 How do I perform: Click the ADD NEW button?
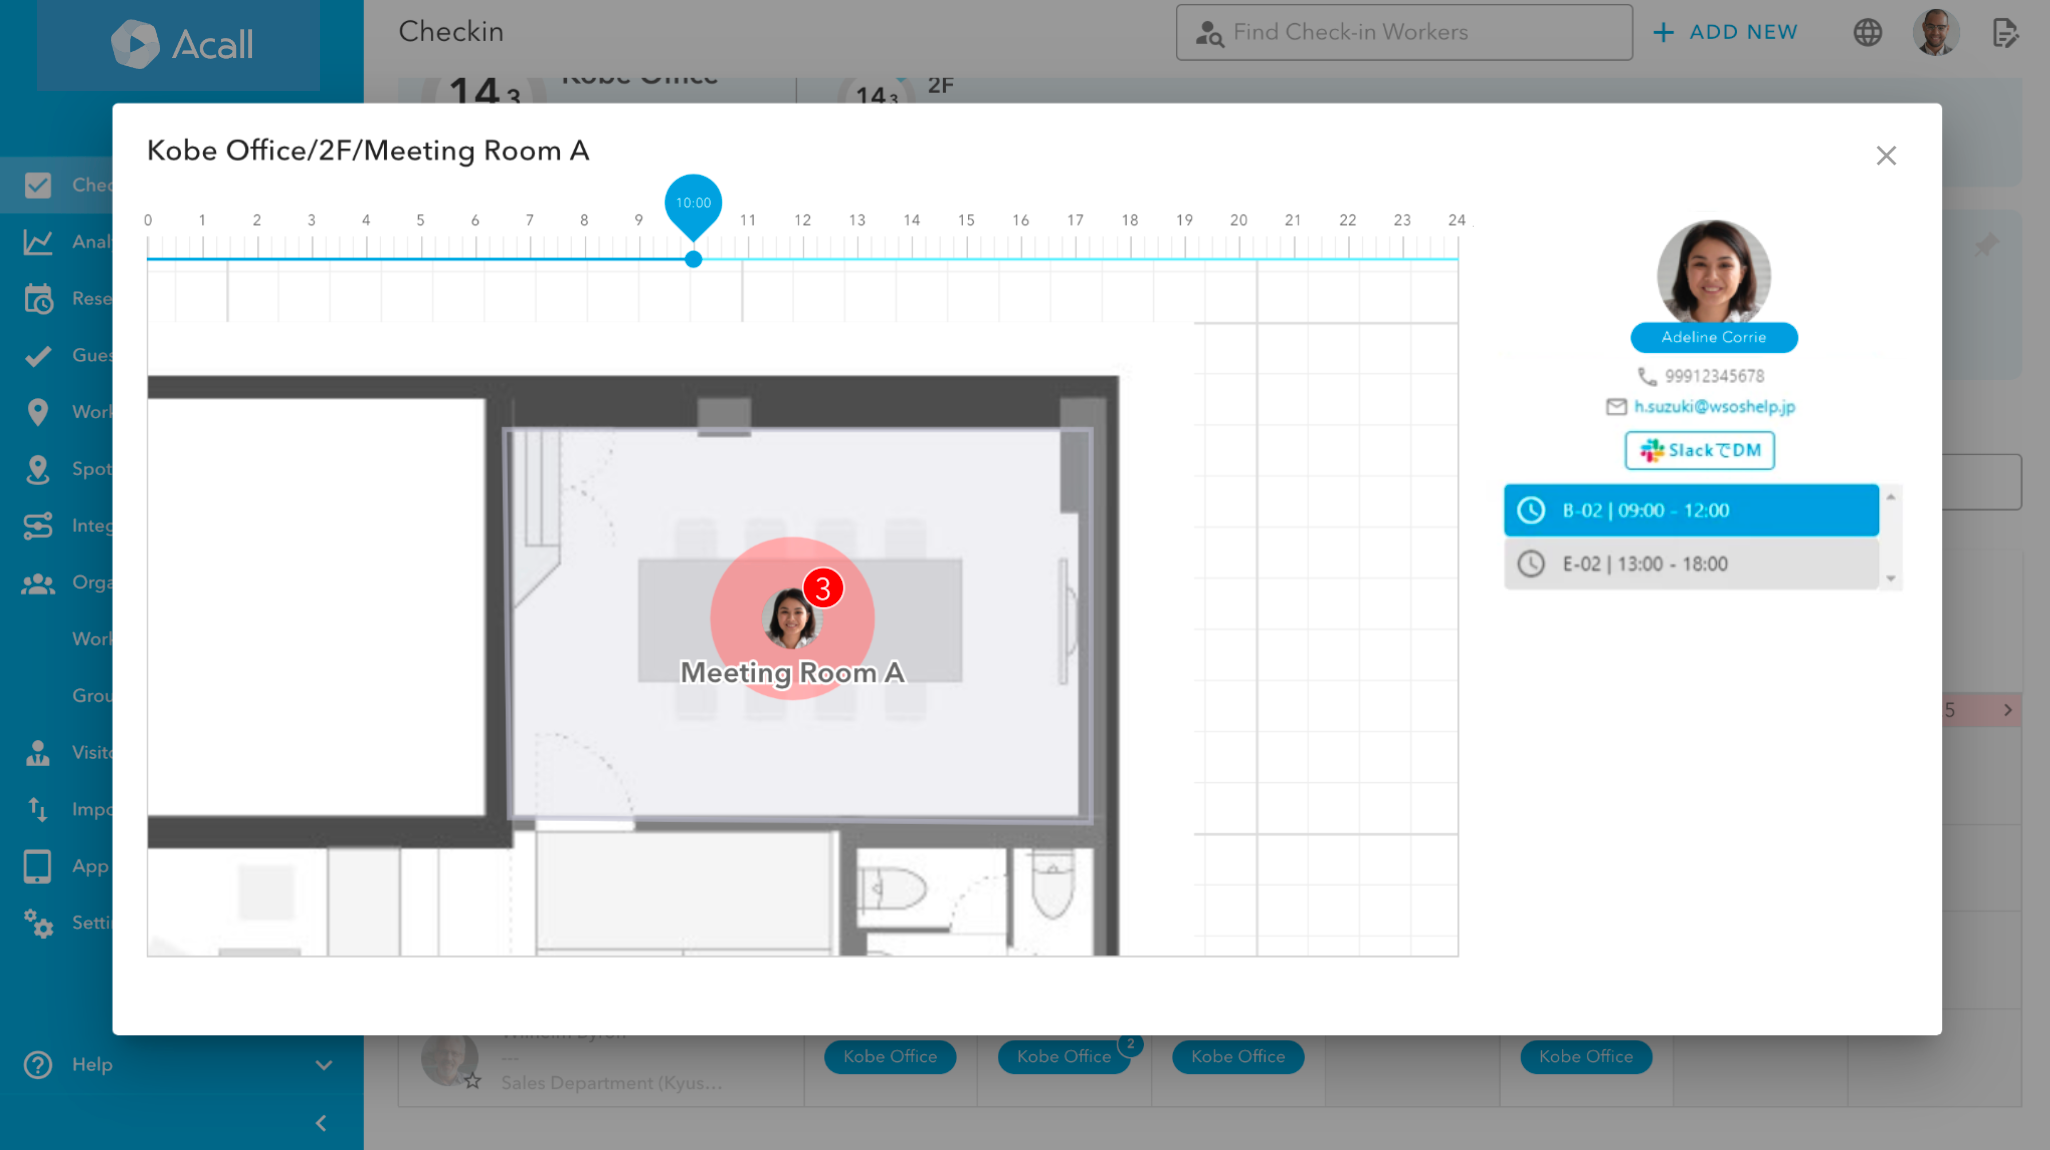tap(1726, 32)
